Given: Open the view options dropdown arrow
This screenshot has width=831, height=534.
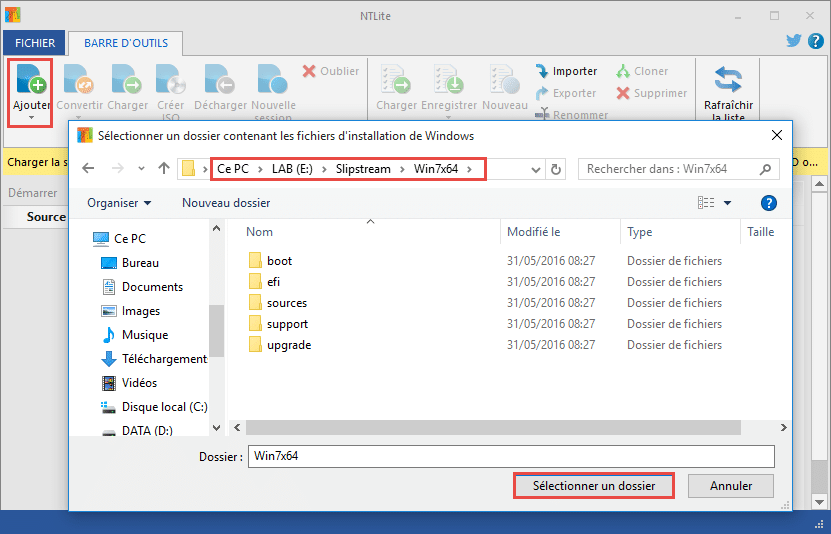Looking at the screenshot, I should [728, 203].
